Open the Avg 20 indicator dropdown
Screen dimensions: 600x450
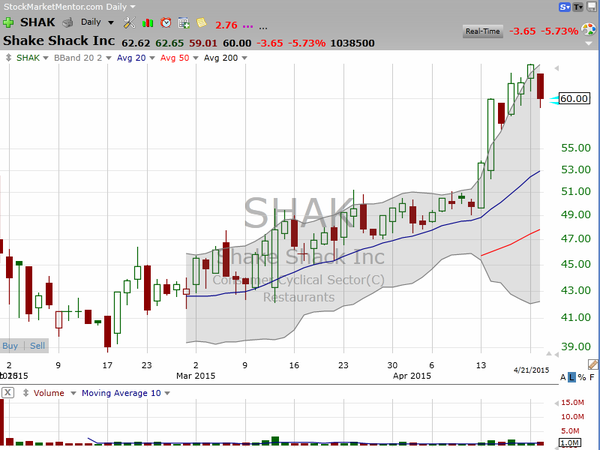click(152, 58)
